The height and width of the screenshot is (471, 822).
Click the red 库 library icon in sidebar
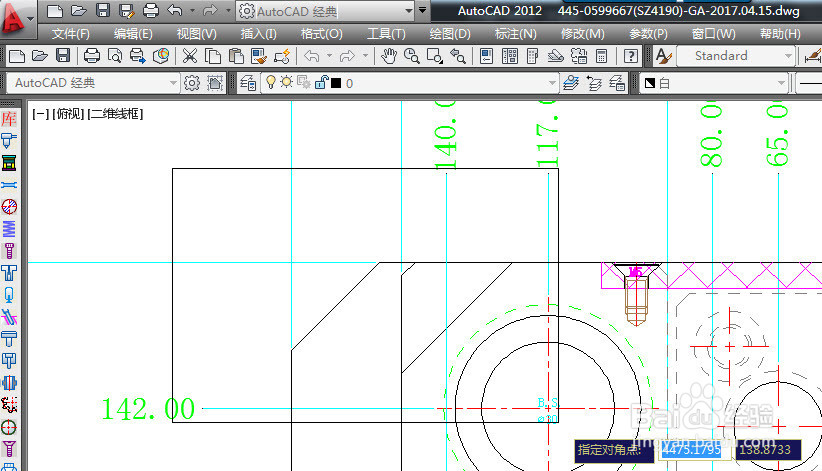9,119
